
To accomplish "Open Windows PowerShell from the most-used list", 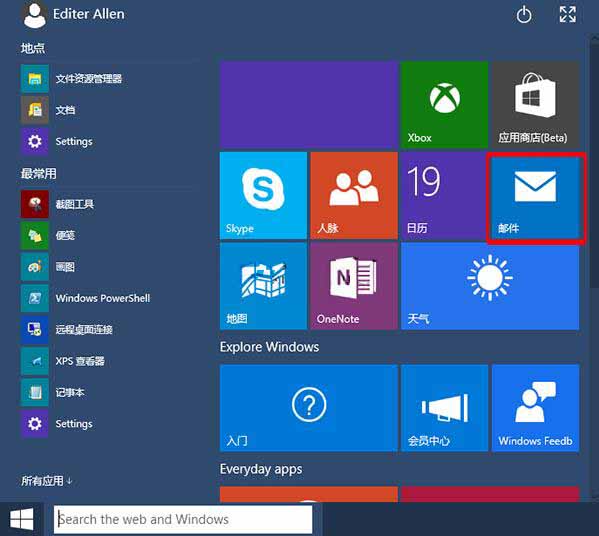I will click(86, 298).
